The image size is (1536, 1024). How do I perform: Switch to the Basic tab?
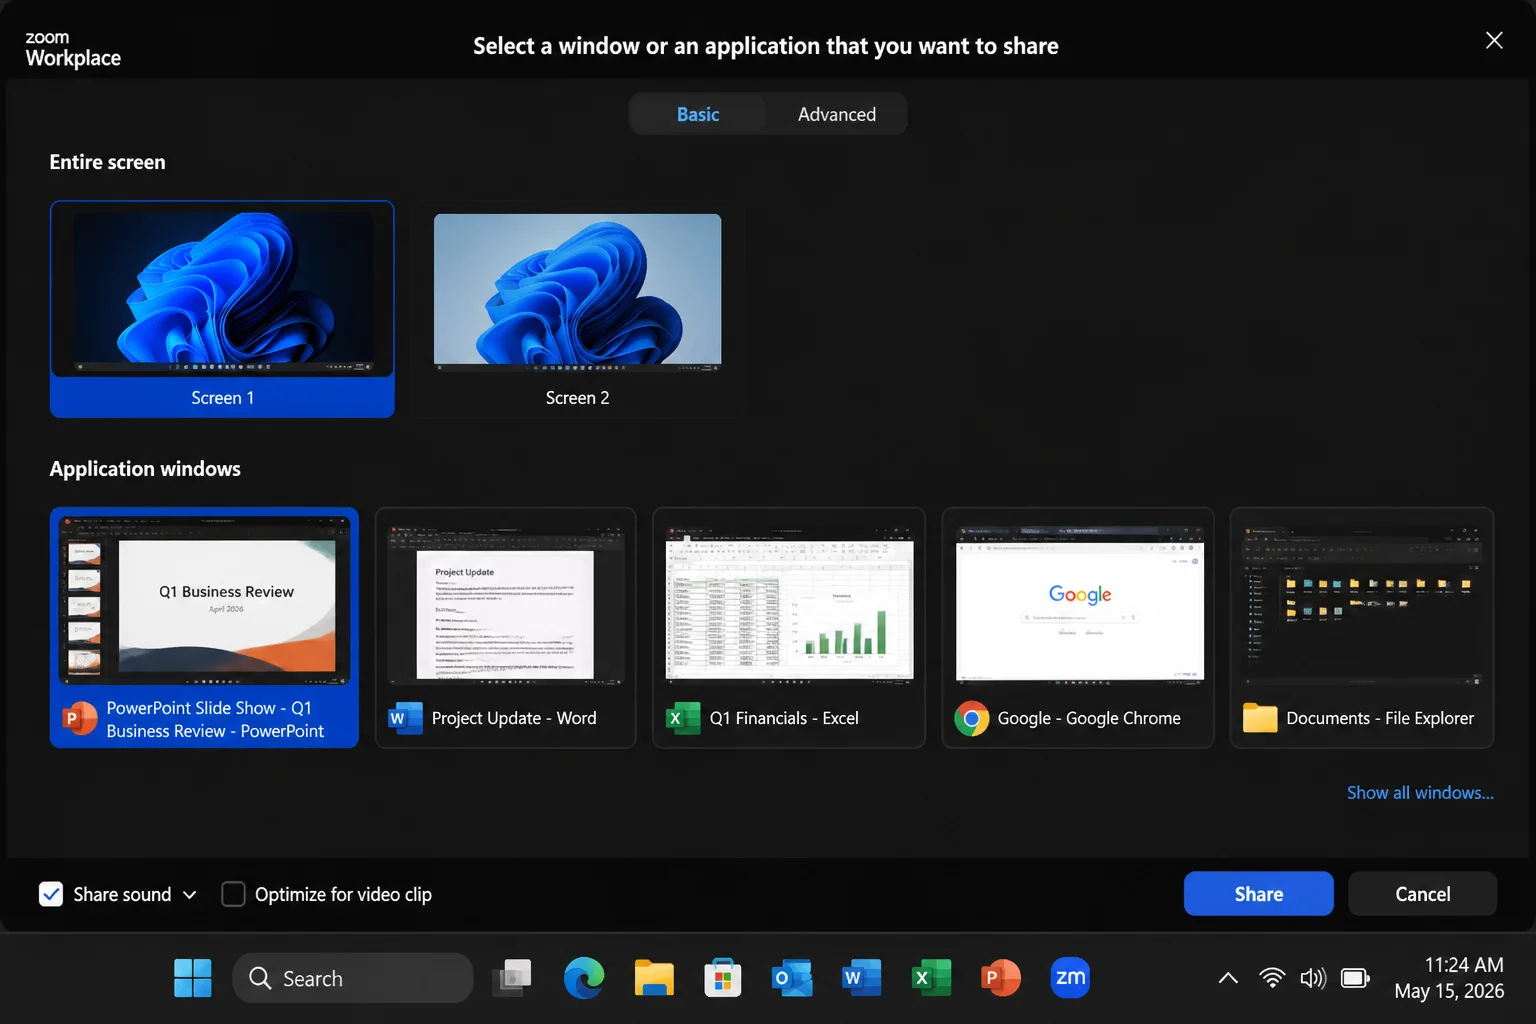pos(698,114)
